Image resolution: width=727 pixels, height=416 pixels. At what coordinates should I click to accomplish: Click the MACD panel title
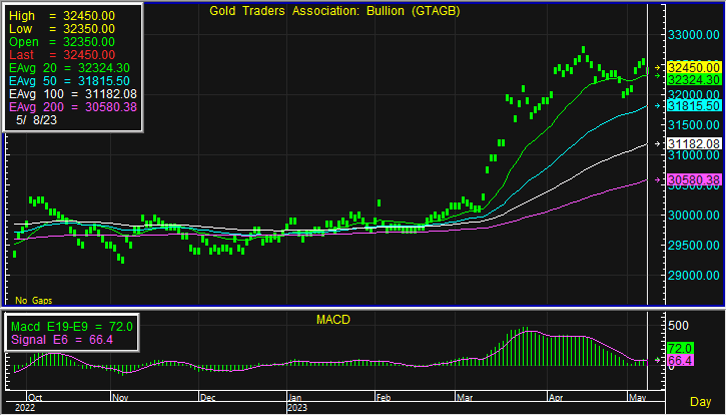coord(330,319)
